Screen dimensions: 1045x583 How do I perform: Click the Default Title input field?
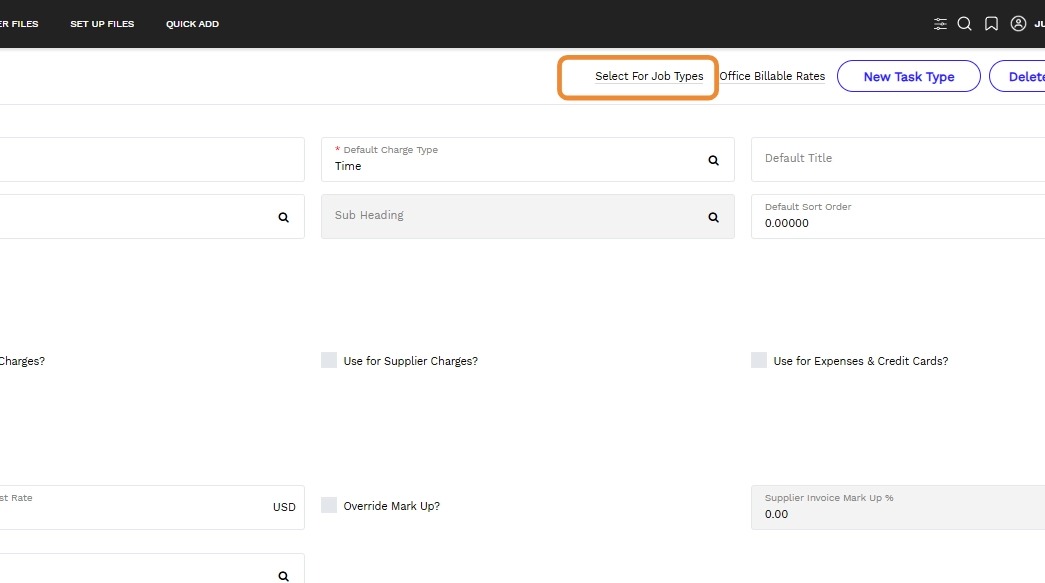pos(895,159)
